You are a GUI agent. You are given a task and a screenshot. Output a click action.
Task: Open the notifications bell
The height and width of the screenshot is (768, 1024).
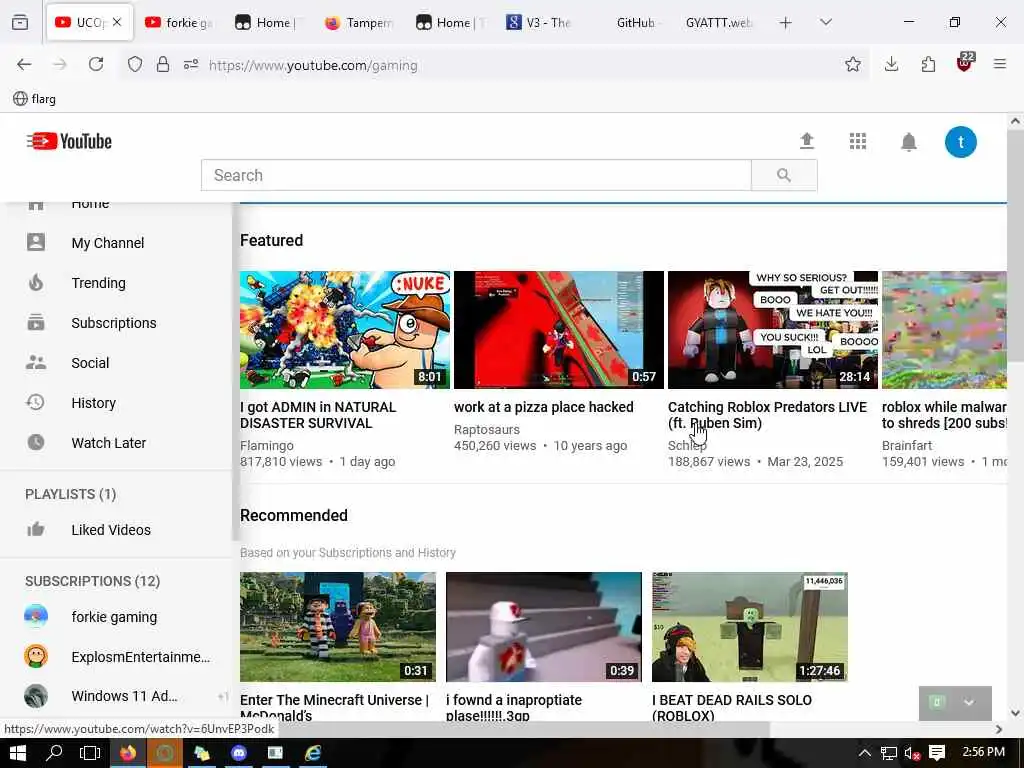click(908, 142)
